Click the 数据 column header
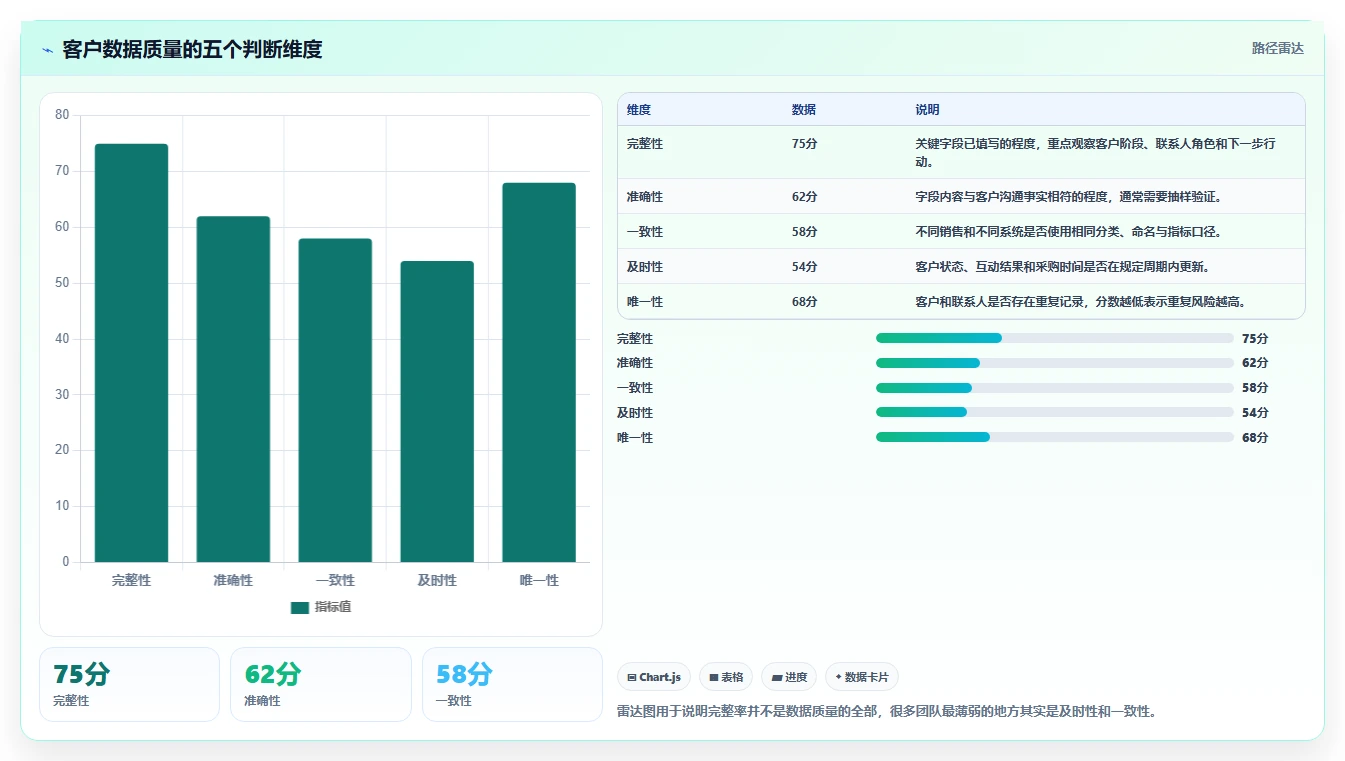 tap(804, 110)
